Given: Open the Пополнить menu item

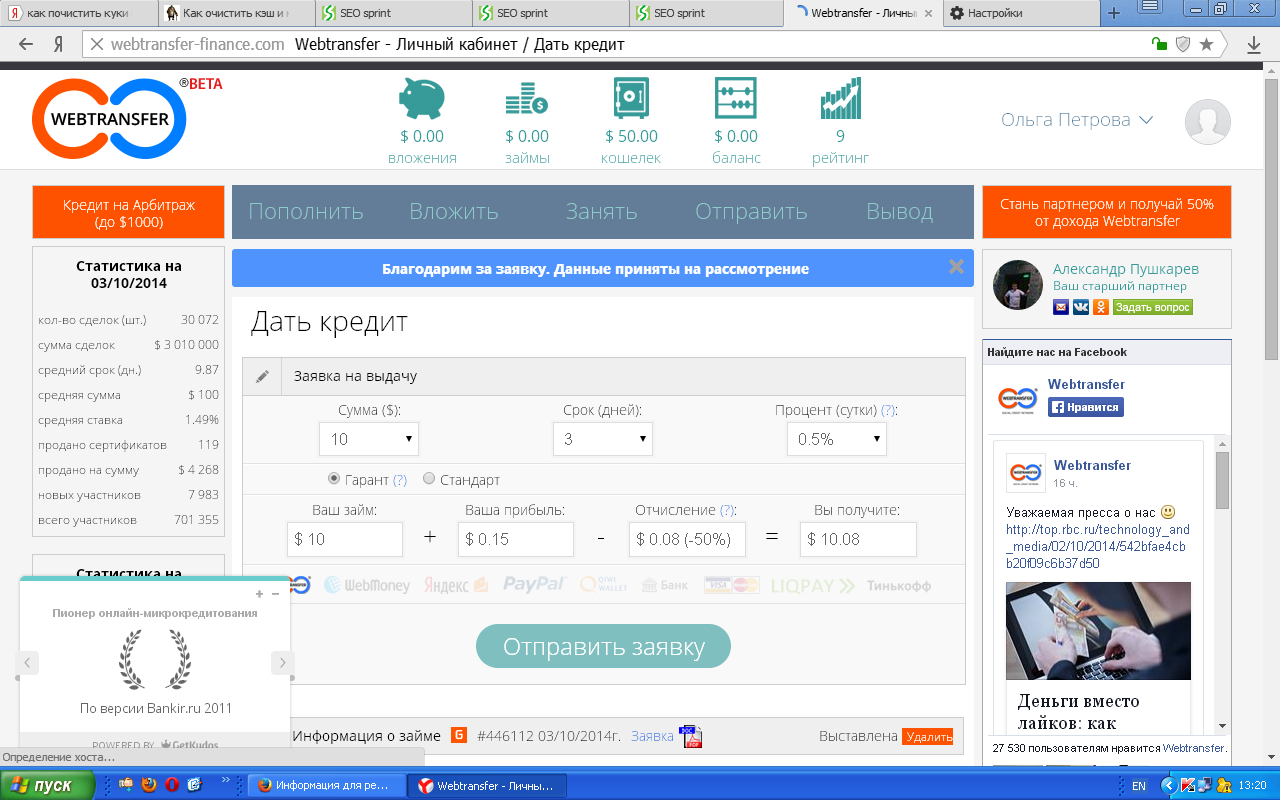Looking at the screenshot, I should [x=306, y=212].
